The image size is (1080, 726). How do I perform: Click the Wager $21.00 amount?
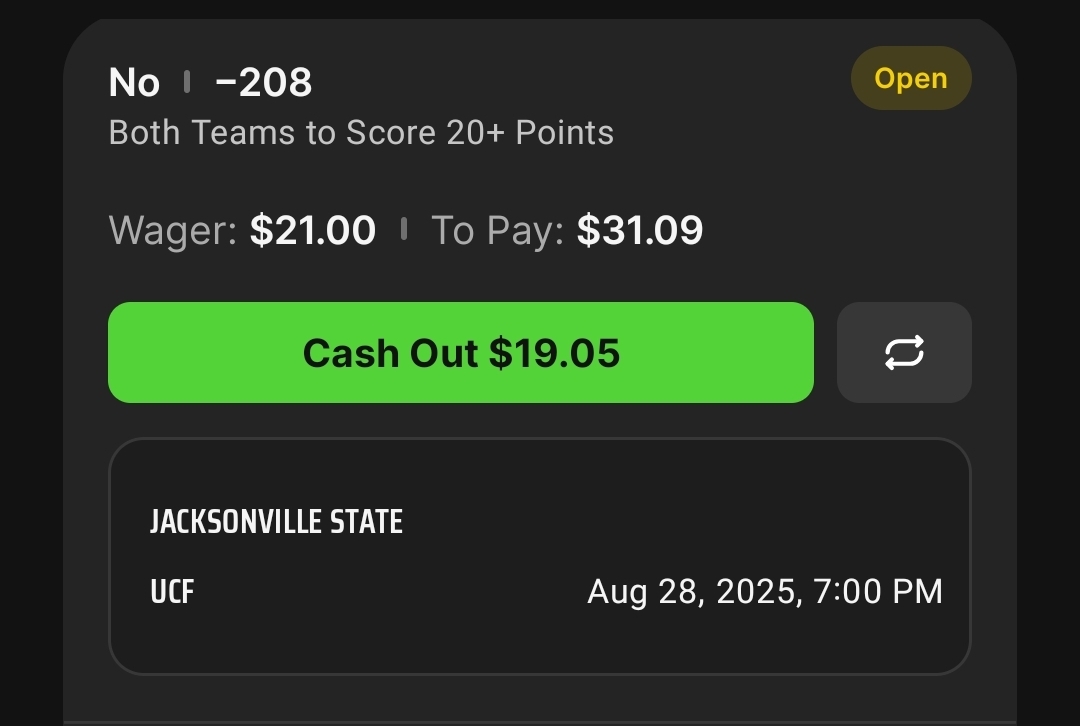[x=313, y=230]
